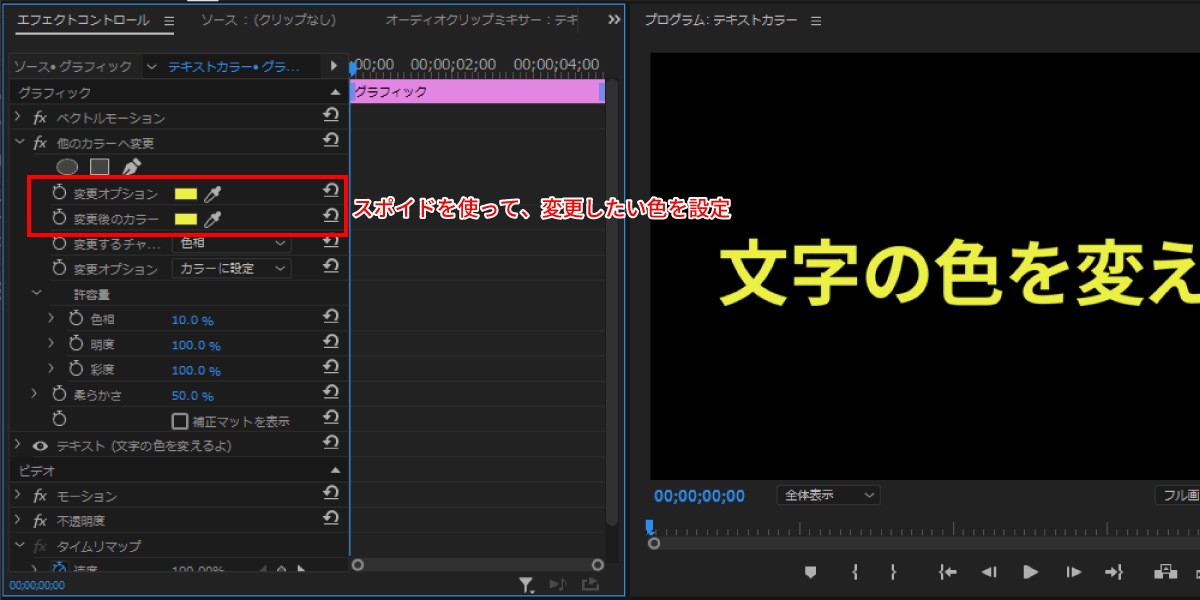Toggle fx for 他のカラーへ変更 effect
Image resolution: width=1200 pixels, height=600 pixels.
click(x=40, y=143)
